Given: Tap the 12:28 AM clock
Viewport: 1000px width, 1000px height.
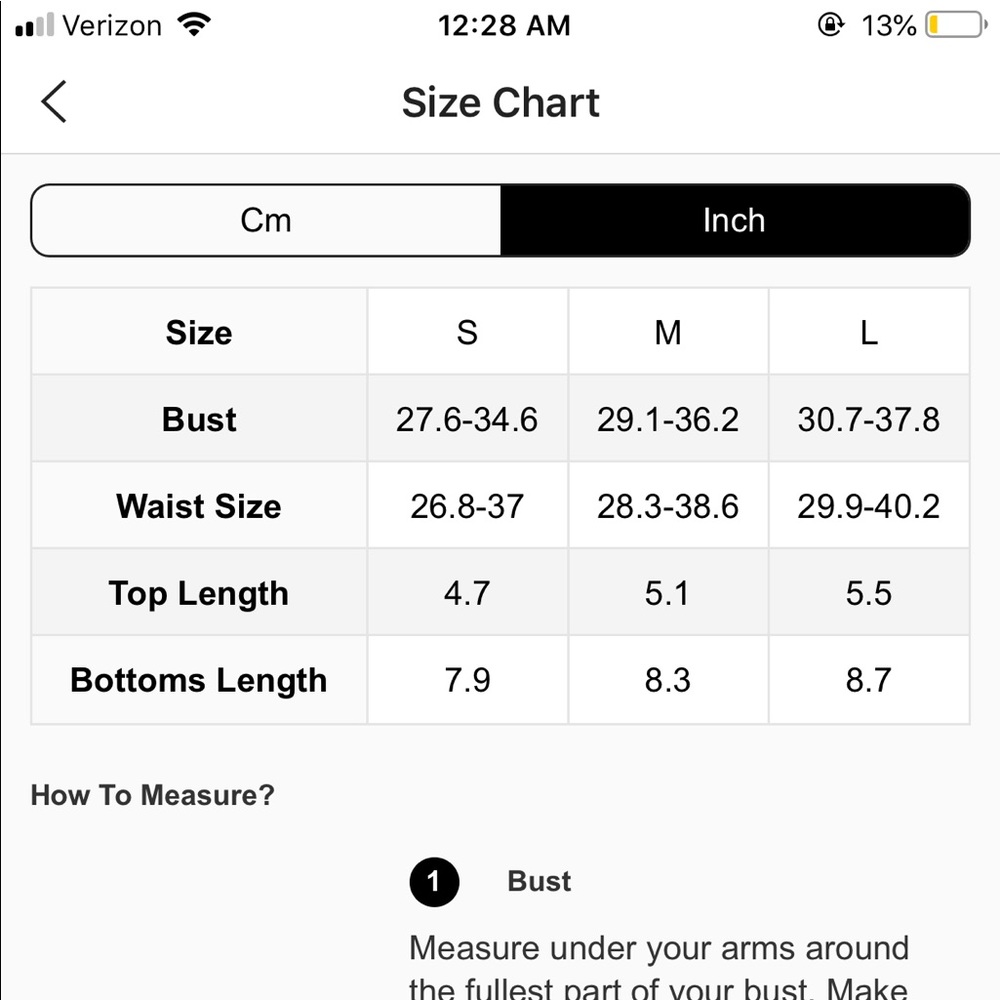Looking at the screenshot, I should click(x=504, y=26).
